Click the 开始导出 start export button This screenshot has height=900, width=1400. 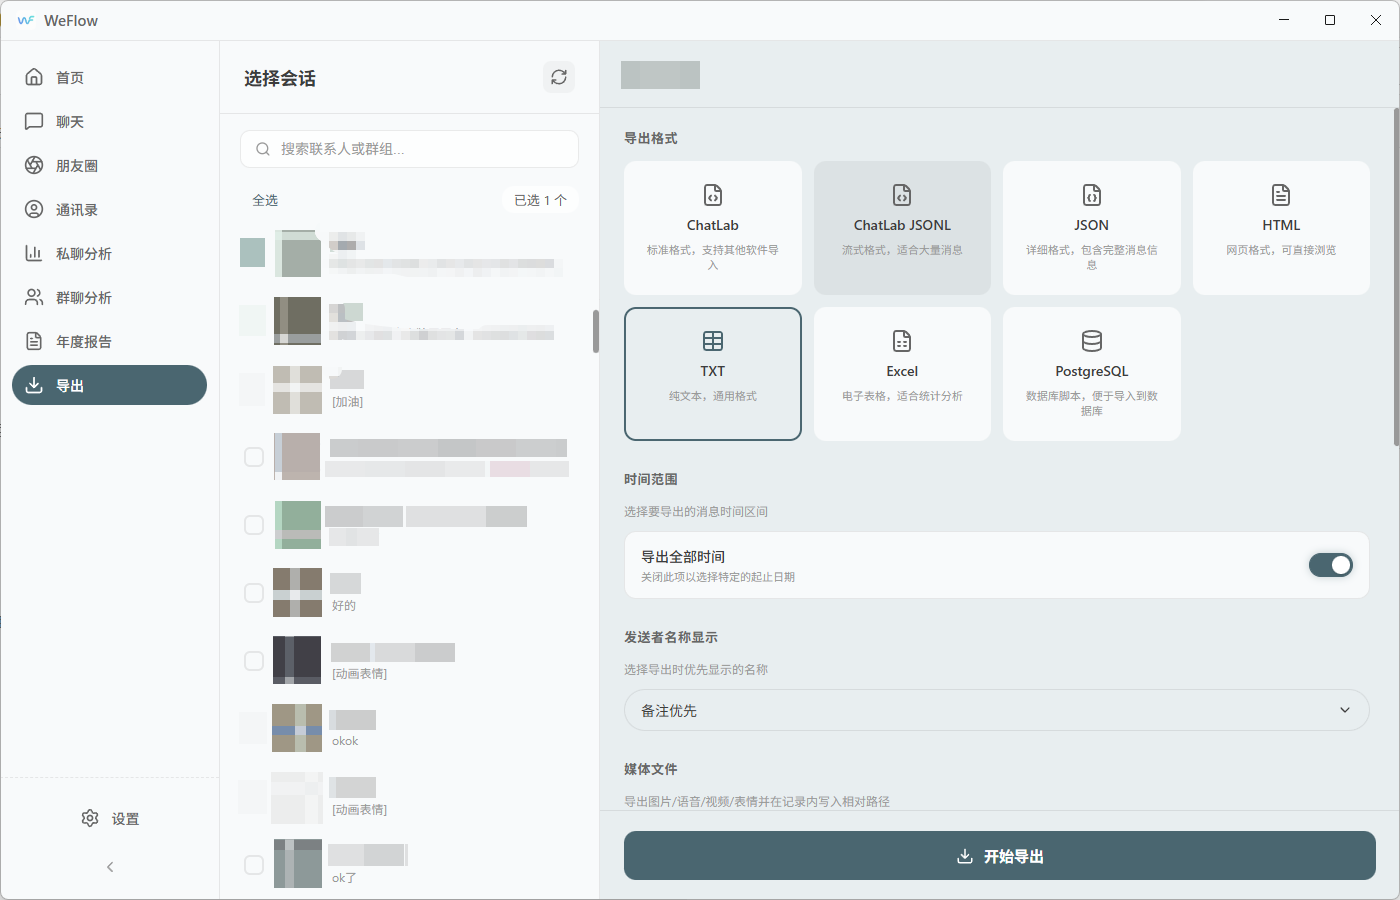point(1000,856)
